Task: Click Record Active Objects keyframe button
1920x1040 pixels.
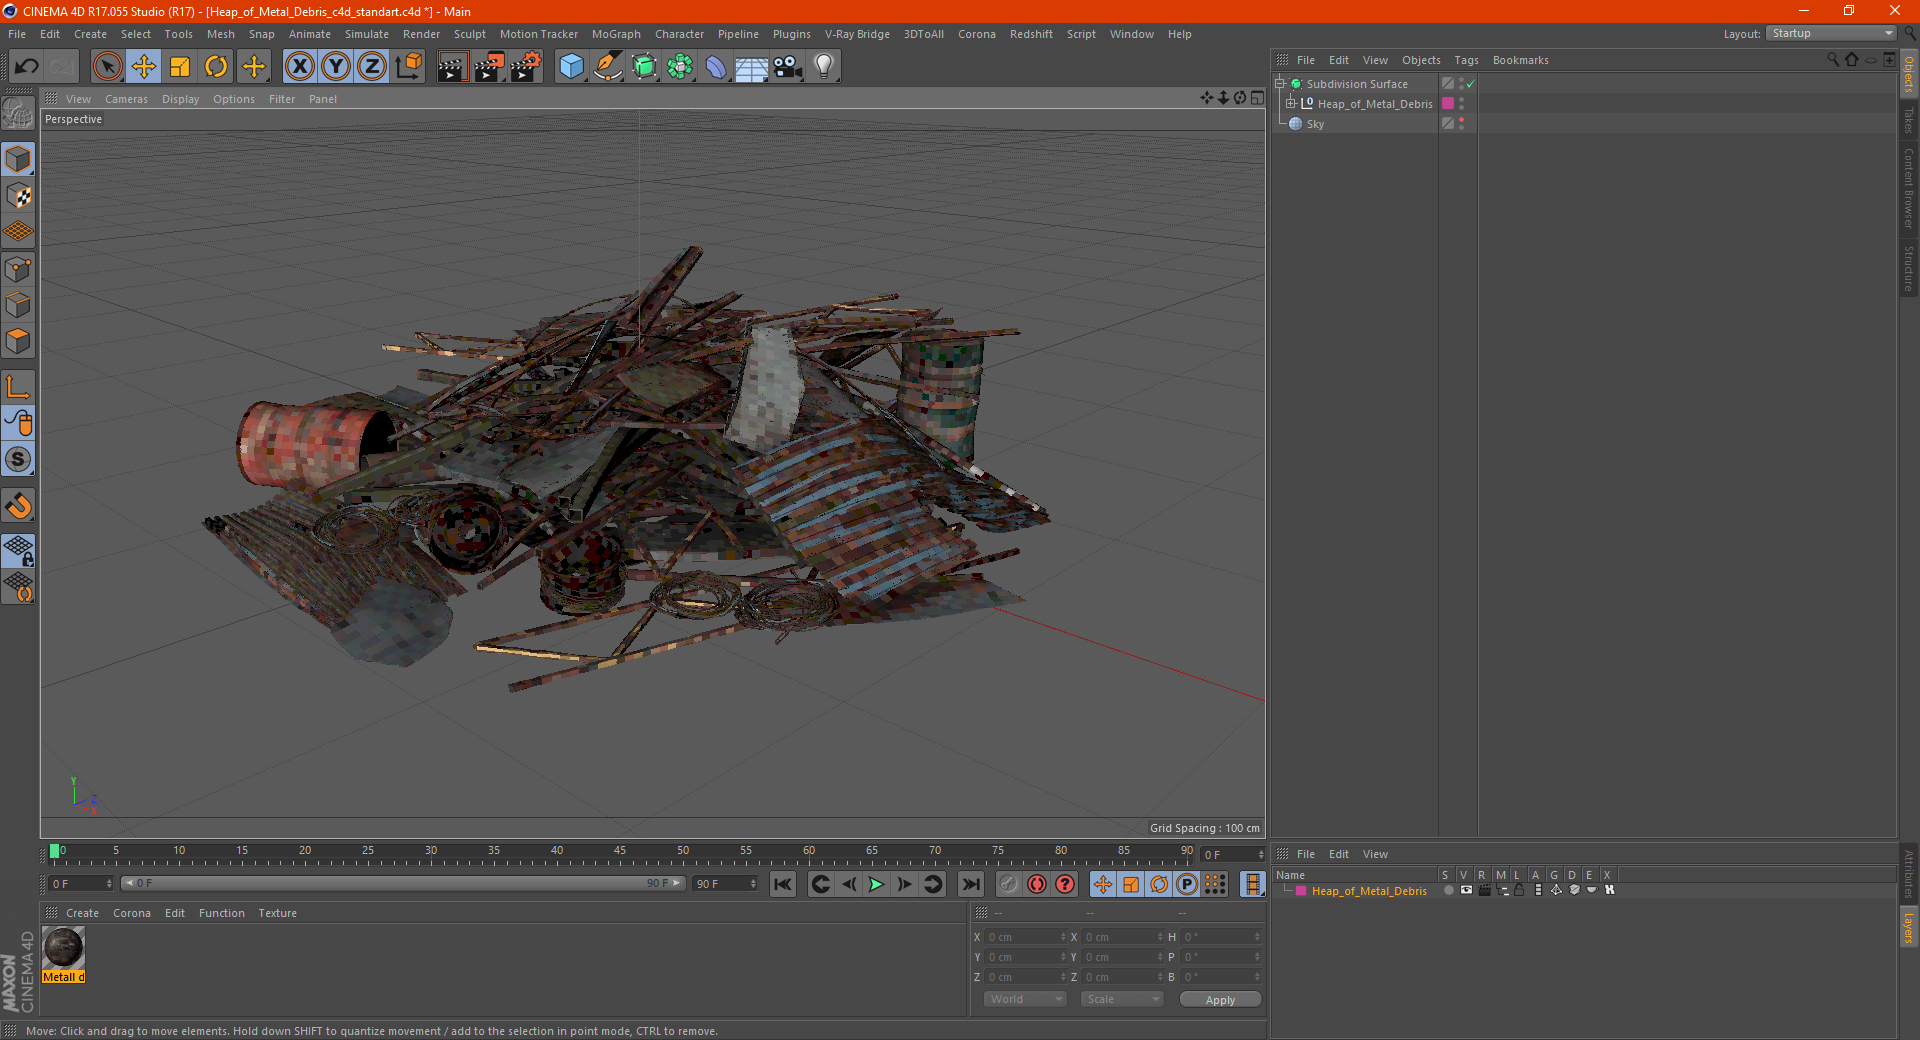Action: 1009,884
